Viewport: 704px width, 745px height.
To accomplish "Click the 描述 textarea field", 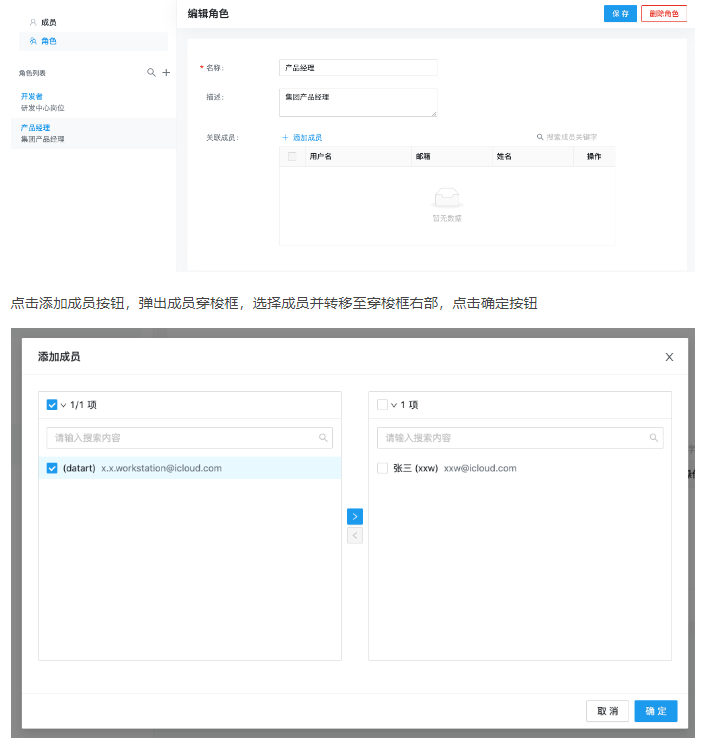I will point(358,102).
